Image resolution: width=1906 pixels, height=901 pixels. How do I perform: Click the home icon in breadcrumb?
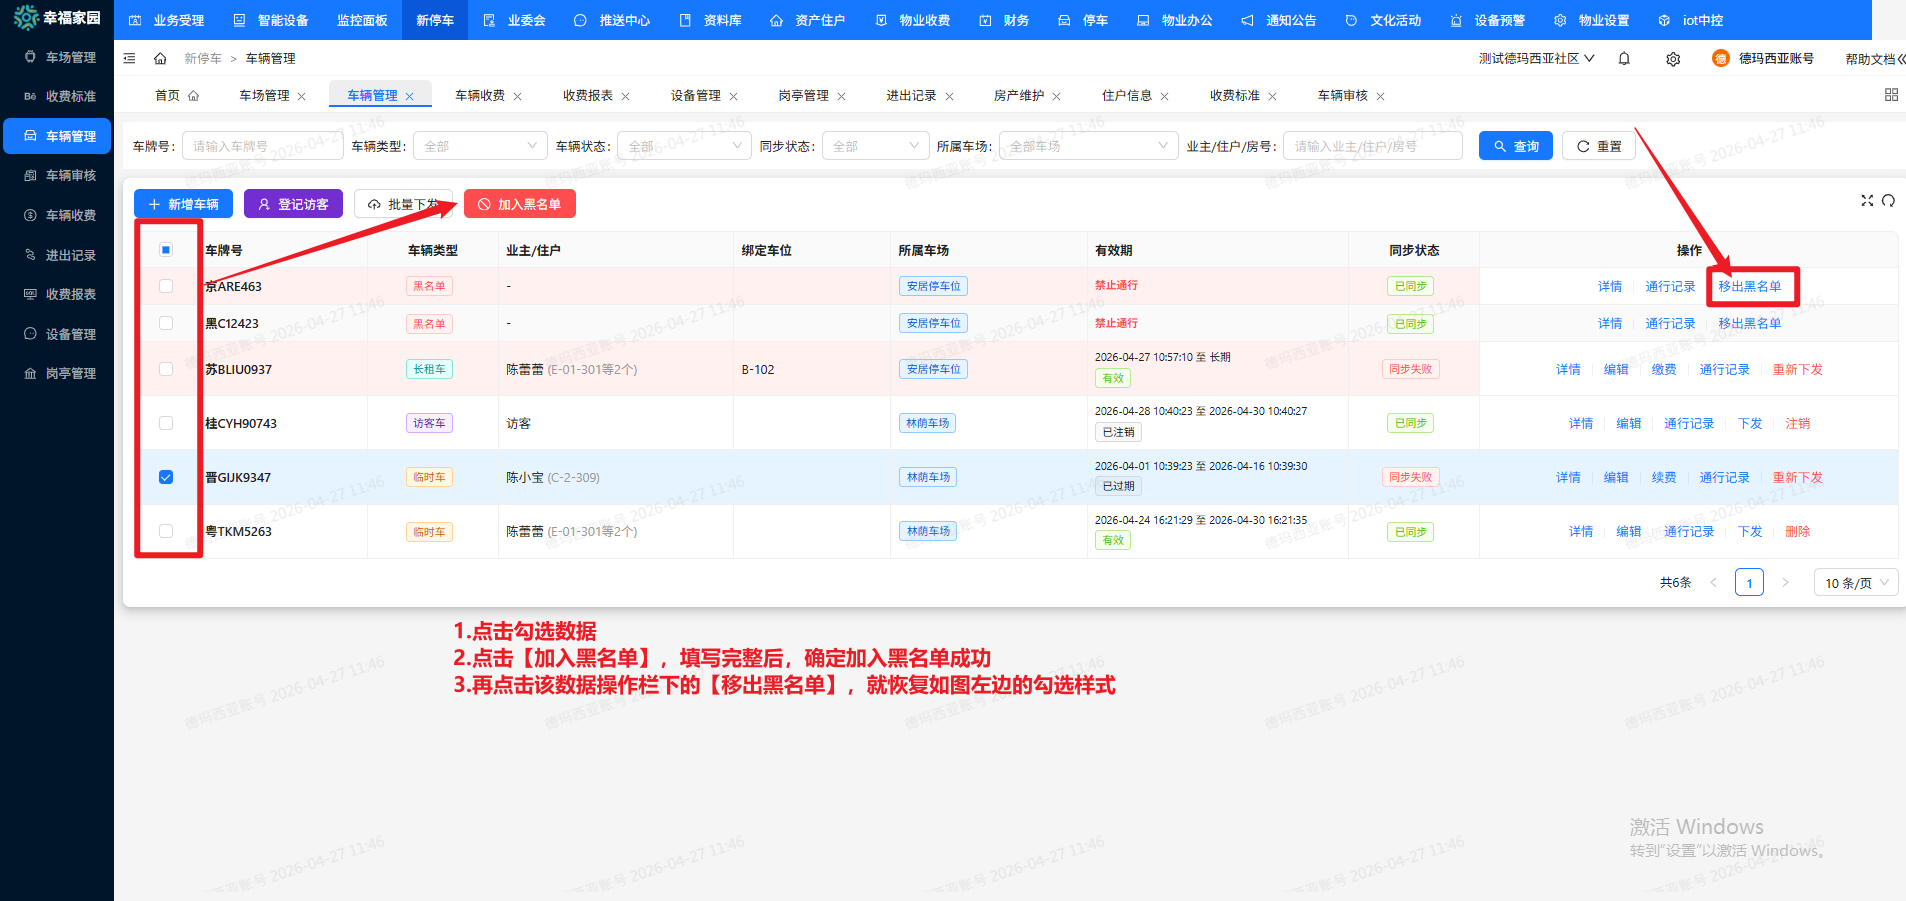(160, 59)
